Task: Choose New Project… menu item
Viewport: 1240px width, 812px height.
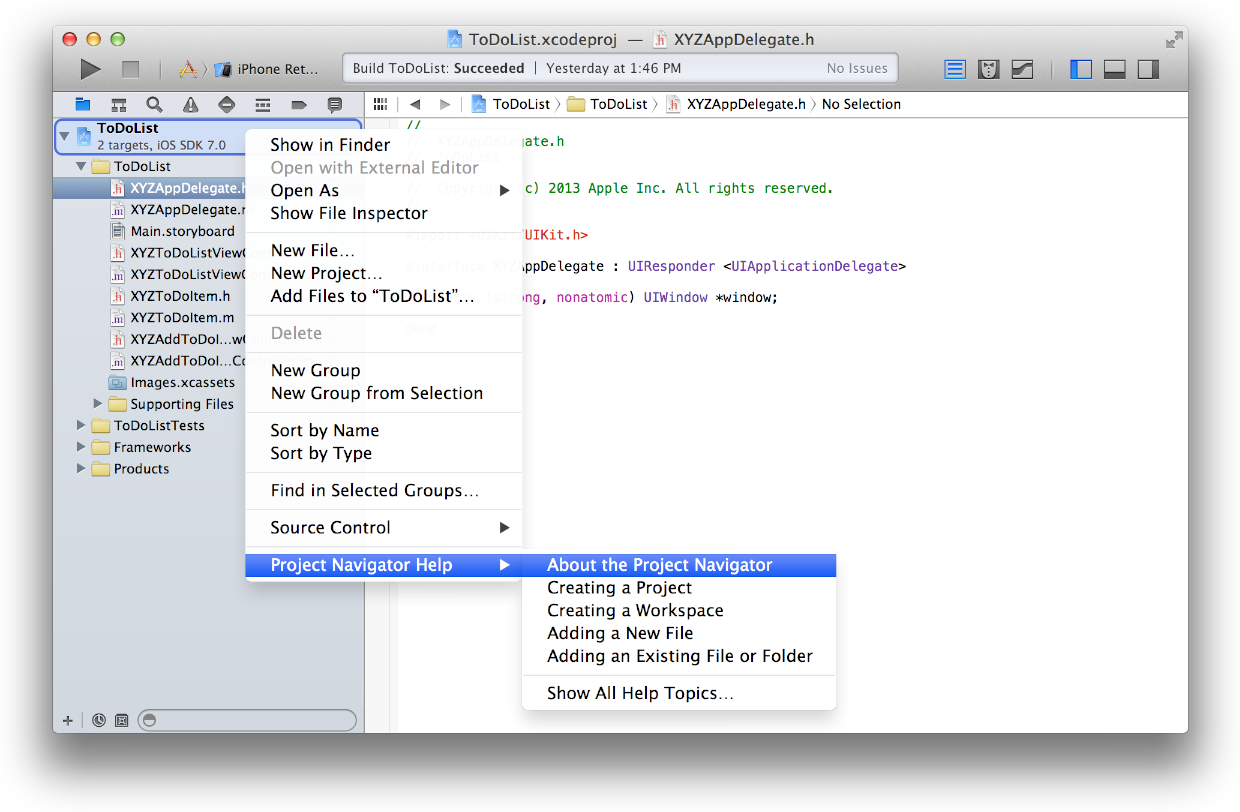Action: [x=384, y=273]
